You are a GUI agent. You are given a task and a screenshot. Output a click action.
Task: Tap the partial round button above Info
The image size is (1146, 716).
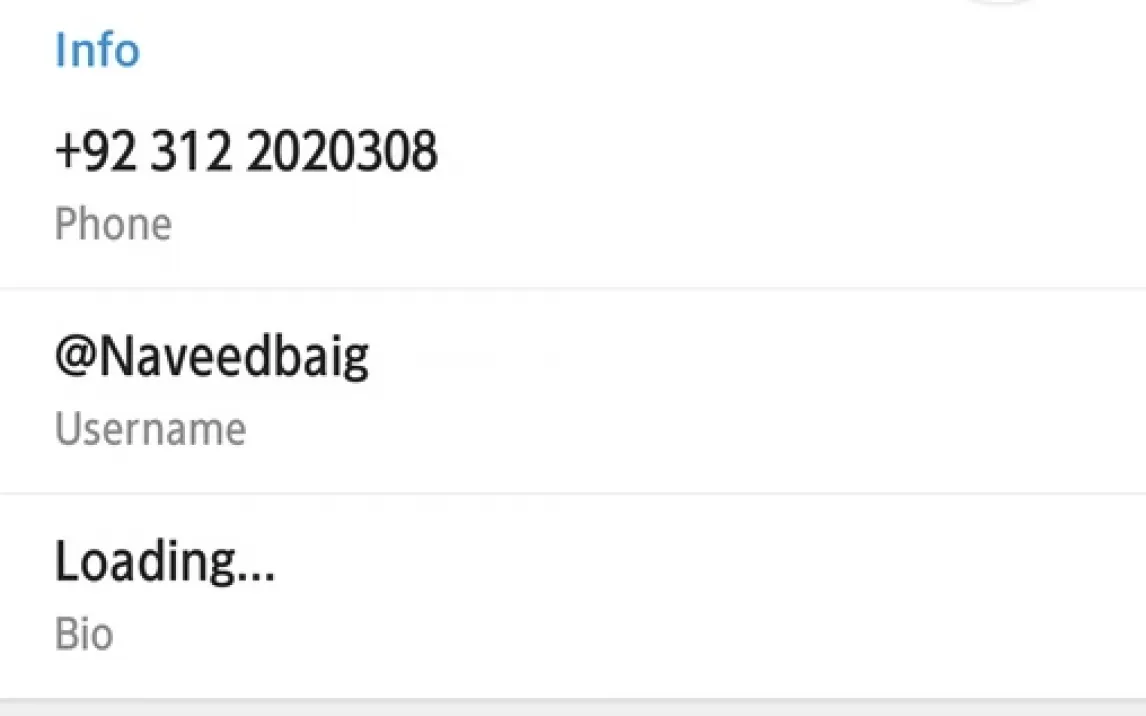1001,2
